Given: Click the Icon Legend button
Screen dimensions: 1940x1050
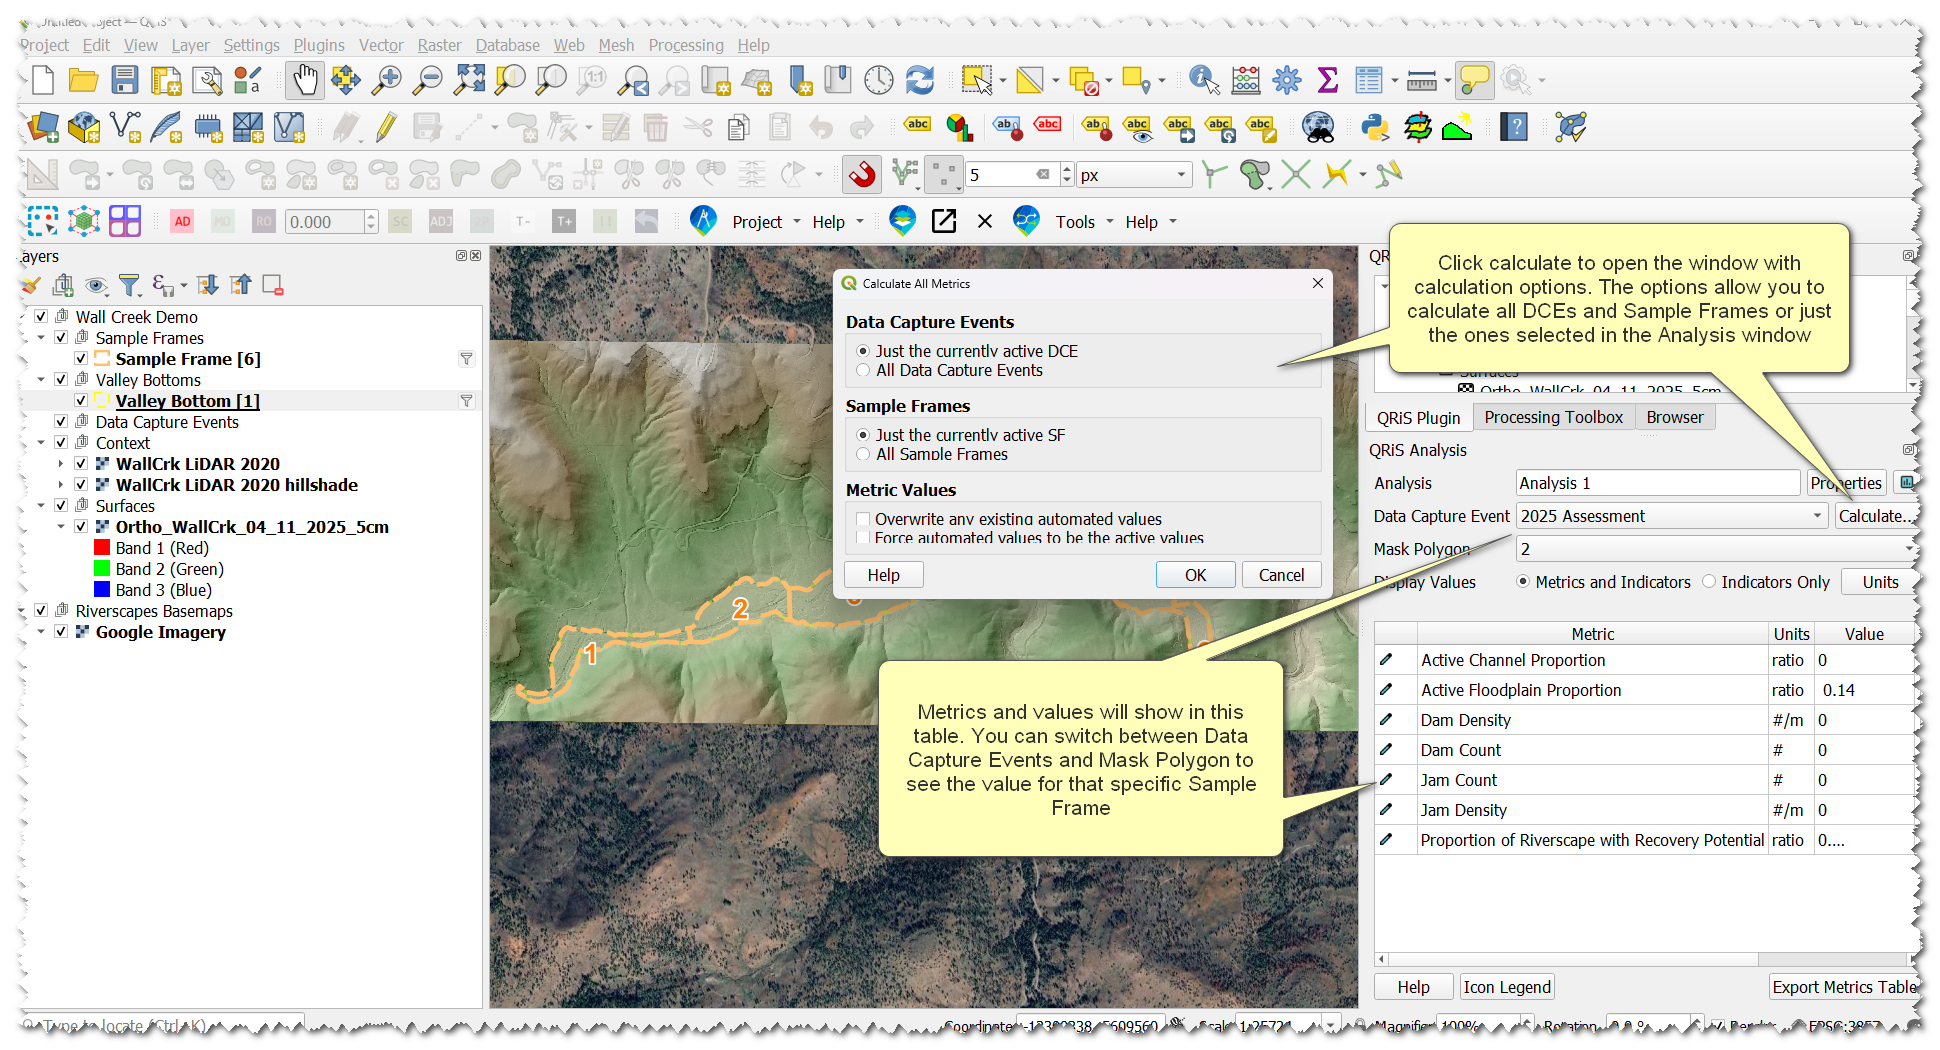Looking at the screenshot, I should pyautogui.click(x=1507, y=987).
